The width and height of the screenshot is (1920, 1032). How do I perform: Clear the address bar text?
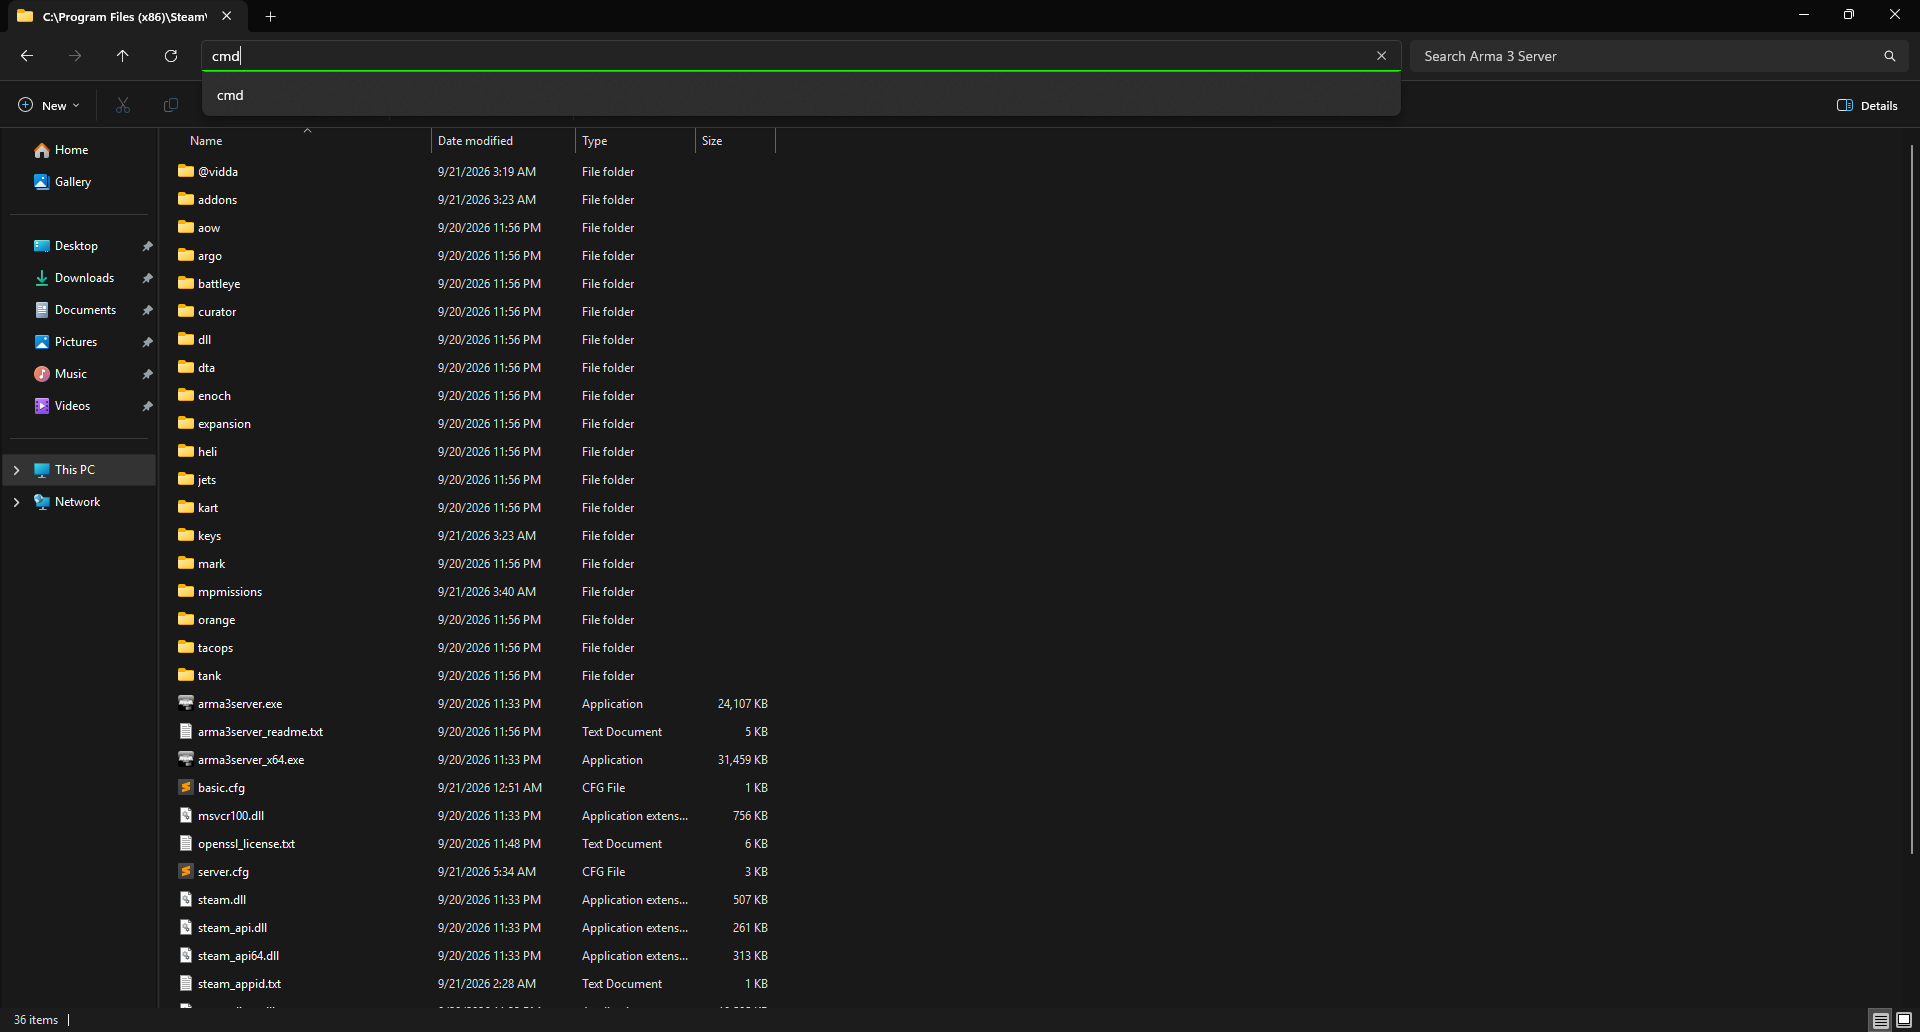(x=1381, y=56)
